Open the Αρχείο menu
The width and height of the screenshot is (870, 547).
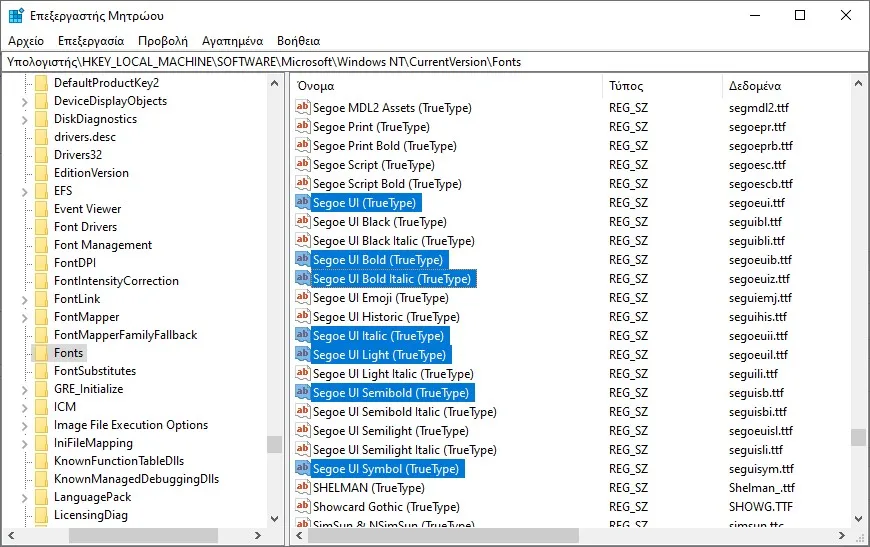click(26, 41)
